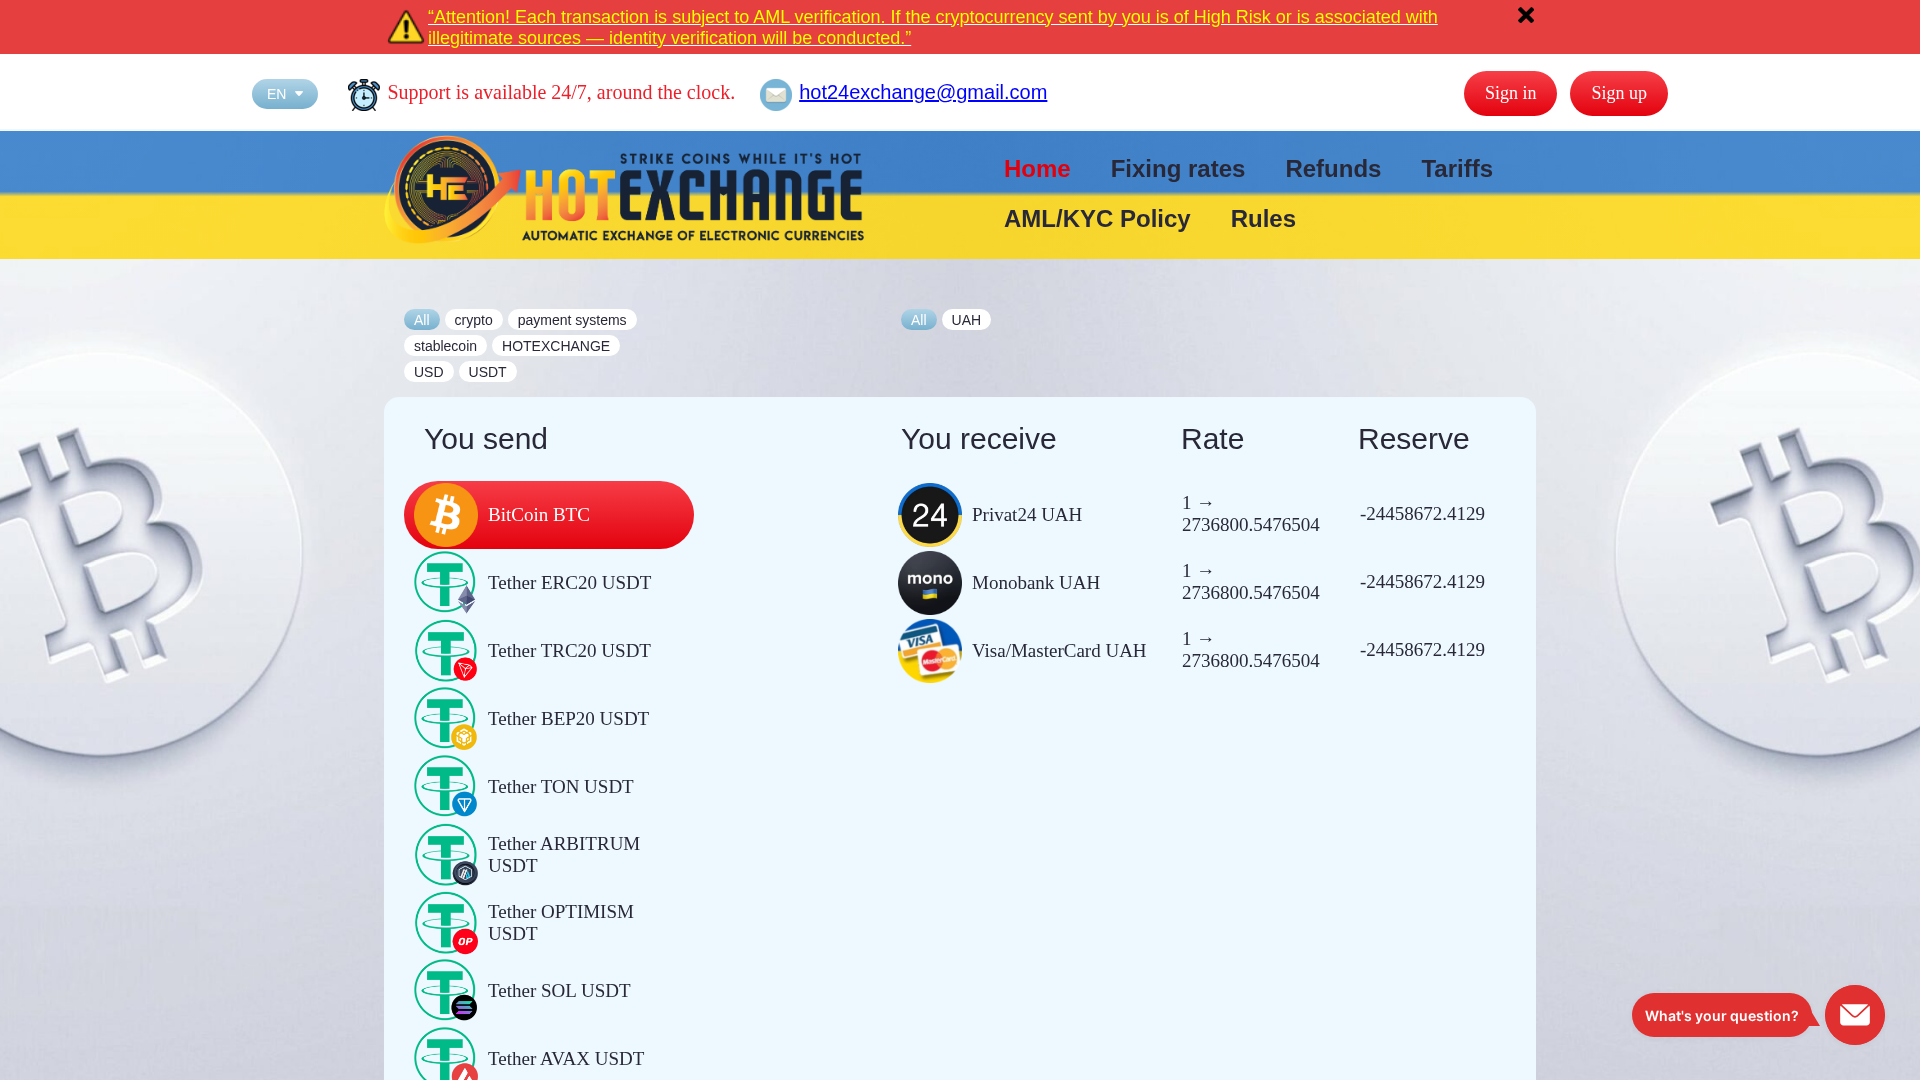
Task: Click the Rate column header
Action: click(x=1212, y=439)
